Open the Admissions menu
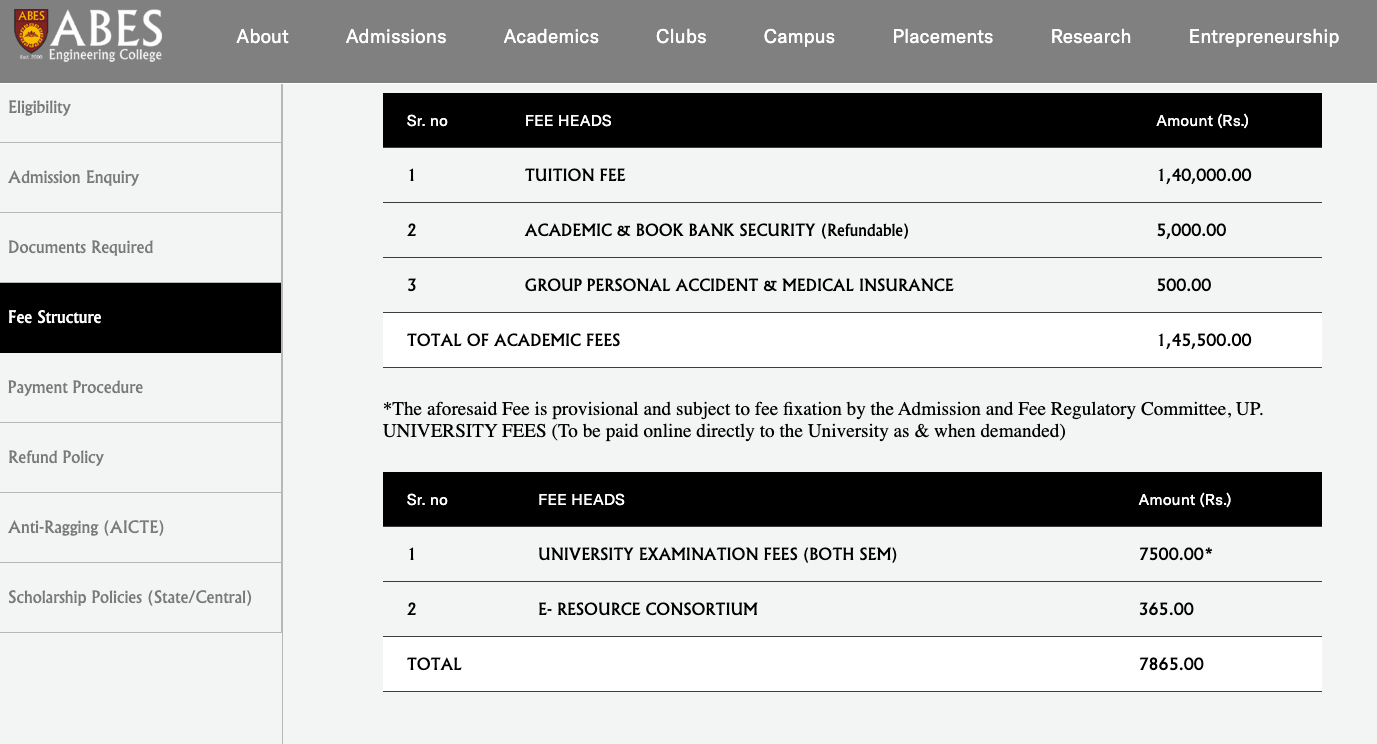Screen dimensions: 1377x744 [395, 36]
